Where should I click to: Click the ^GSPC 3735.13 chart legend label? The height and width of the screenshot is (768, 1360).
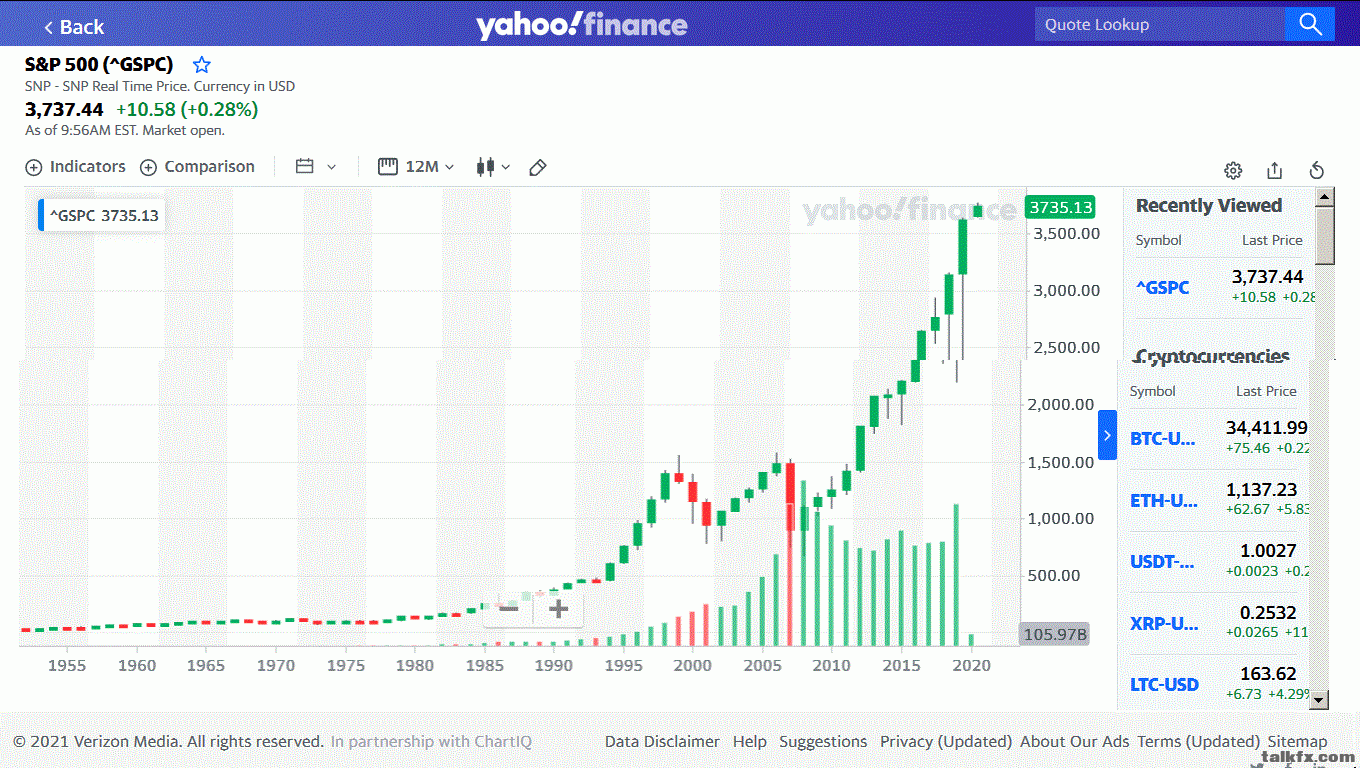(103, 215)
